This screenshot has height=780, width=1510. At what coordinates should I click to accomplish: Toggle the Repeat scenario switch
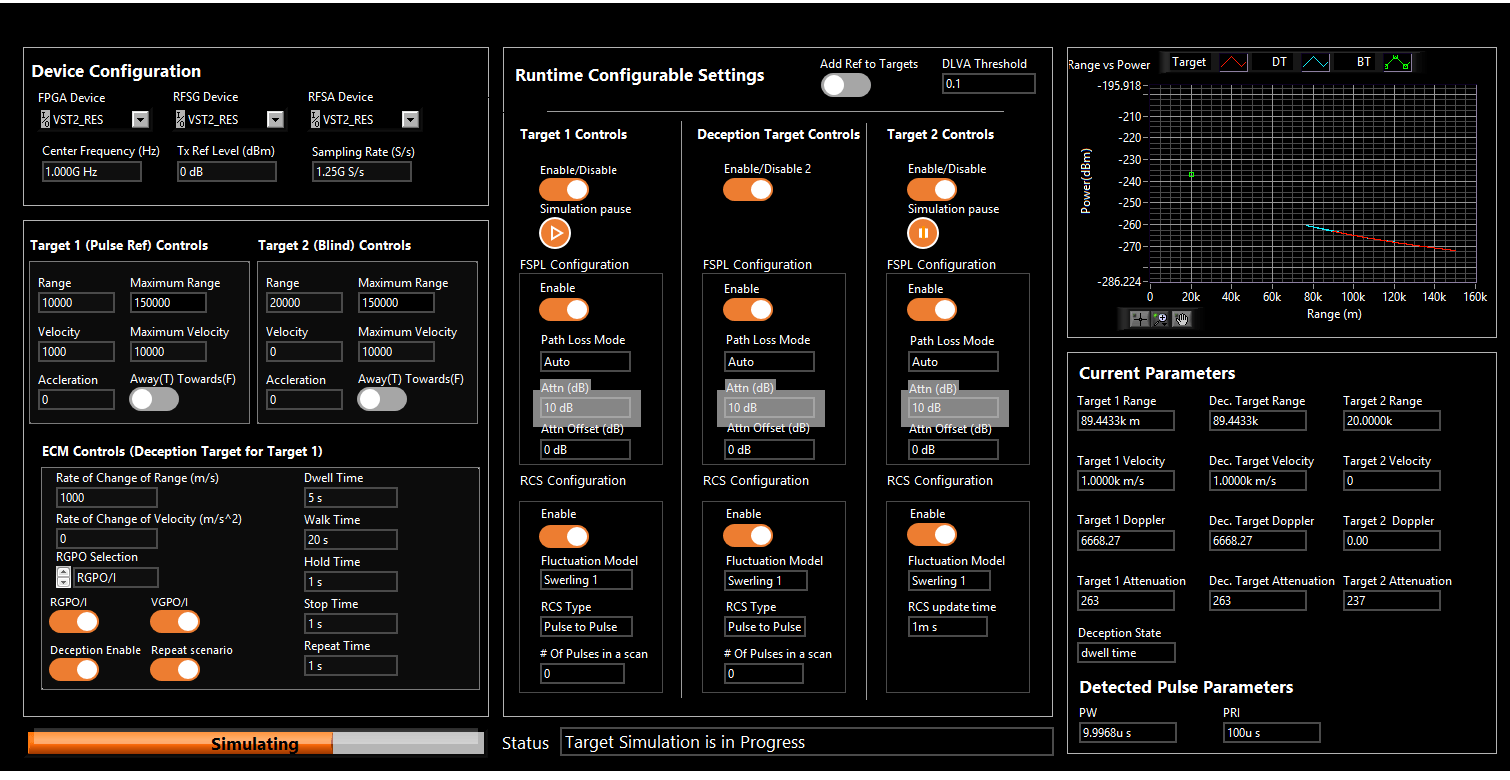point(175,670)
